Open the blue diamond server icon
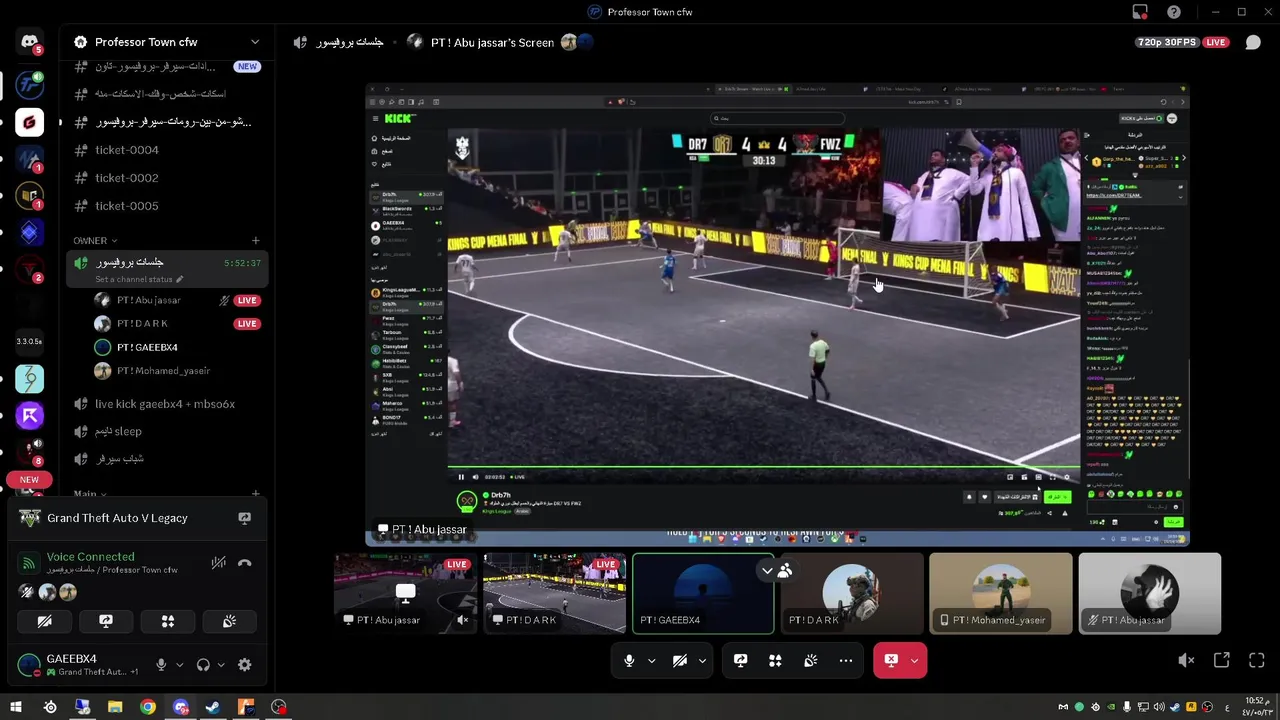 coord(29,233)
